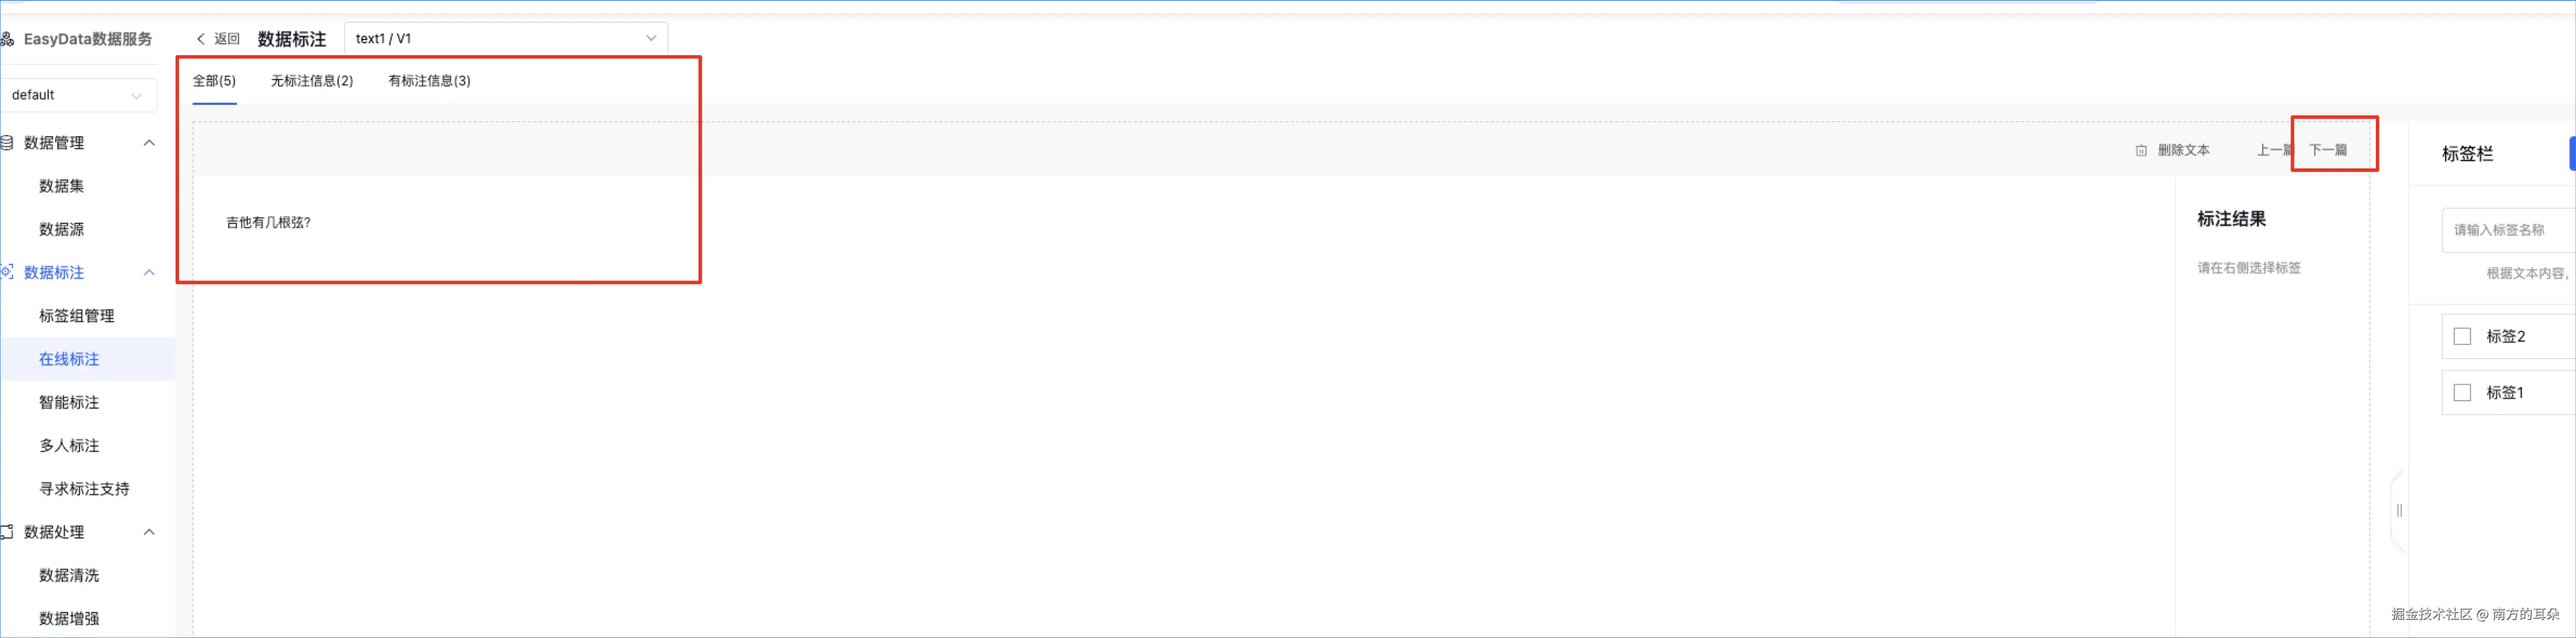Collapse the 数据管理 section chevron
This screenshot has width=2576, height=638.
point(149,143)
